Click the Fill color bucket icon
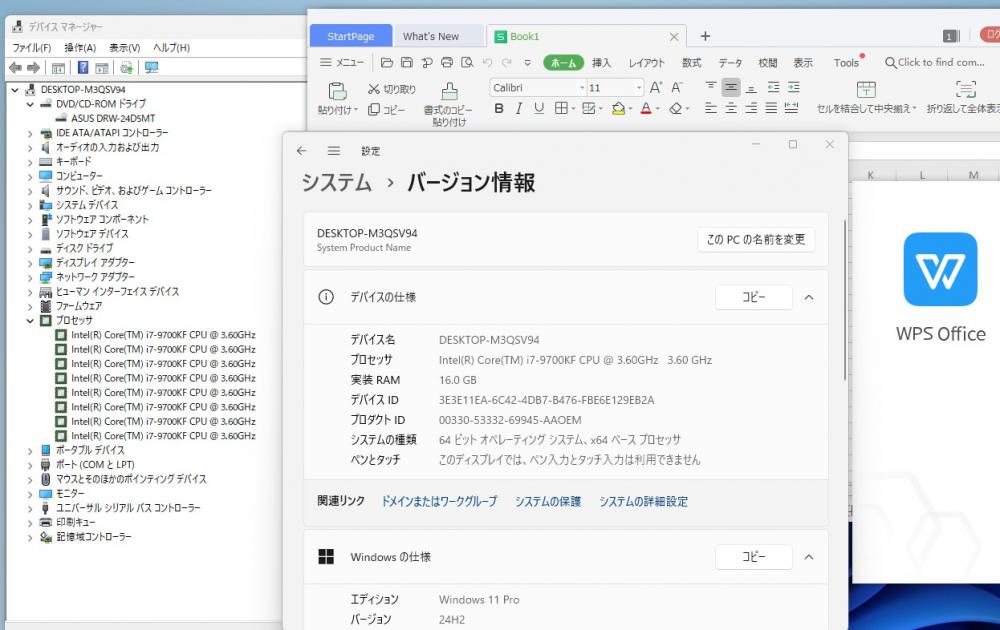Screen dimensions: 1000x630 pyautogui.click(x=617, y=109)
